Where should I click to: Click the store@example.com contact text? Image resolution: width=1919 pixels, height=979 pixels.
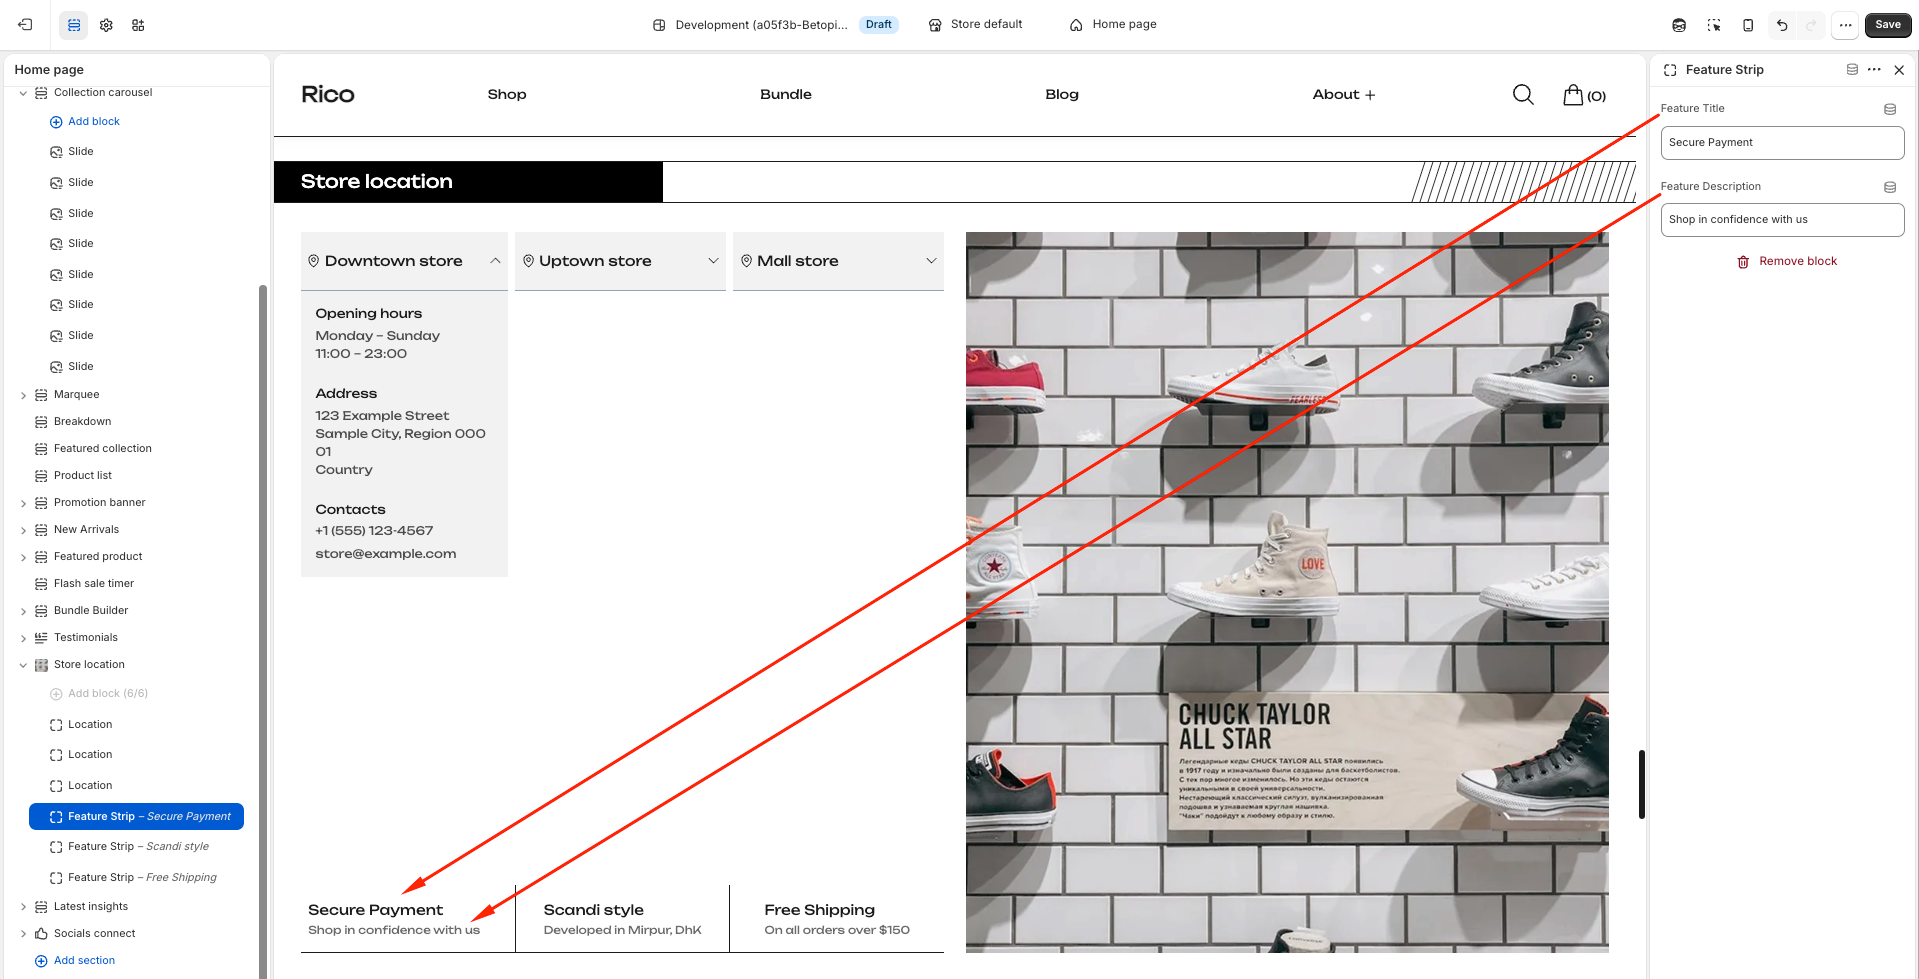coord(386,554)
